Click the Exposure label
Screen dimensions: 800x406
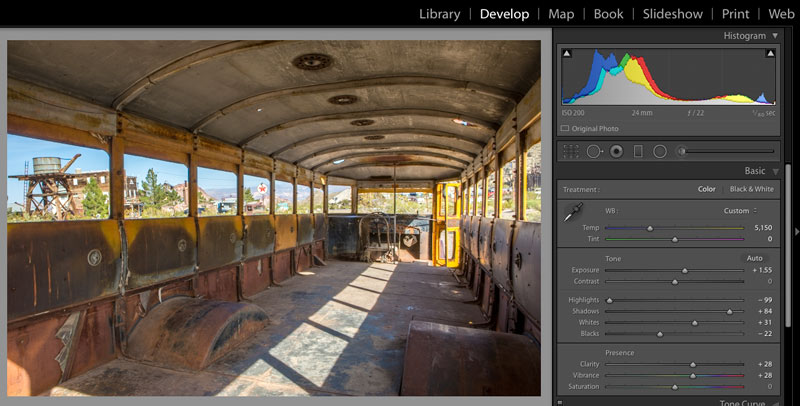point(585,270)
